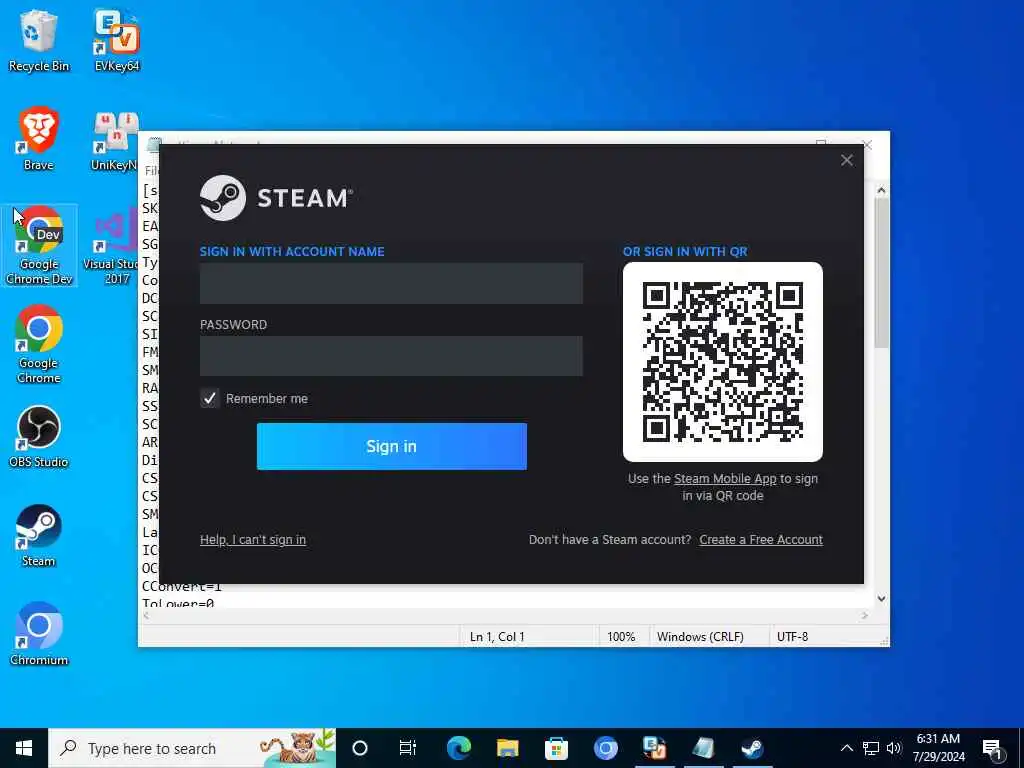1024x768 pixels.
Task: Select the Chromium desktop shortcut
Action: [x=39, y=634]
